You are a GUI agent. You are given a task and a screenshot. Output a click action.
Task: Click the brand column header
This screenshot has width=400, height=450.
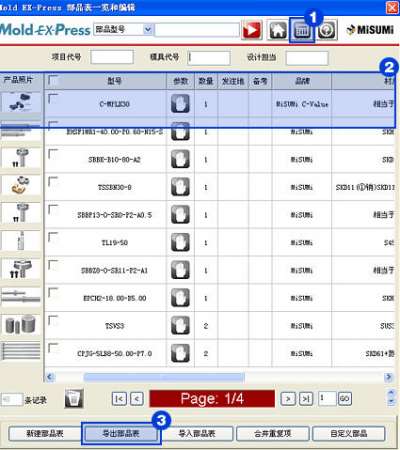(x=302, y=81)
